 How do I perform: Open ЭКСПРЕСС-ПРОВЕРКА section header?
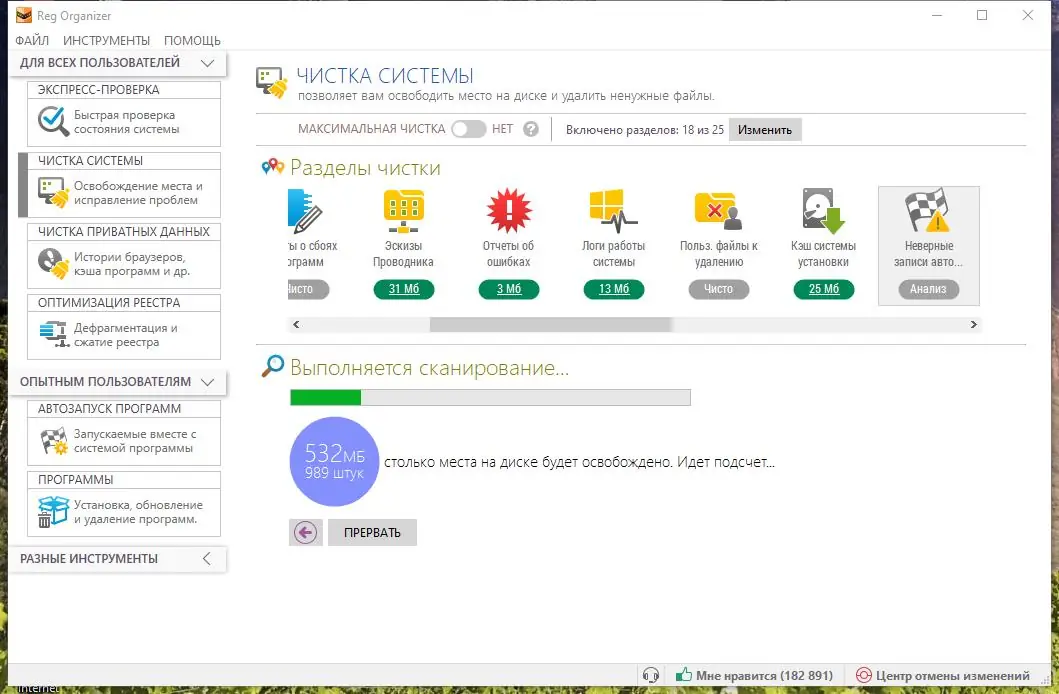click(x=124, y=90)
